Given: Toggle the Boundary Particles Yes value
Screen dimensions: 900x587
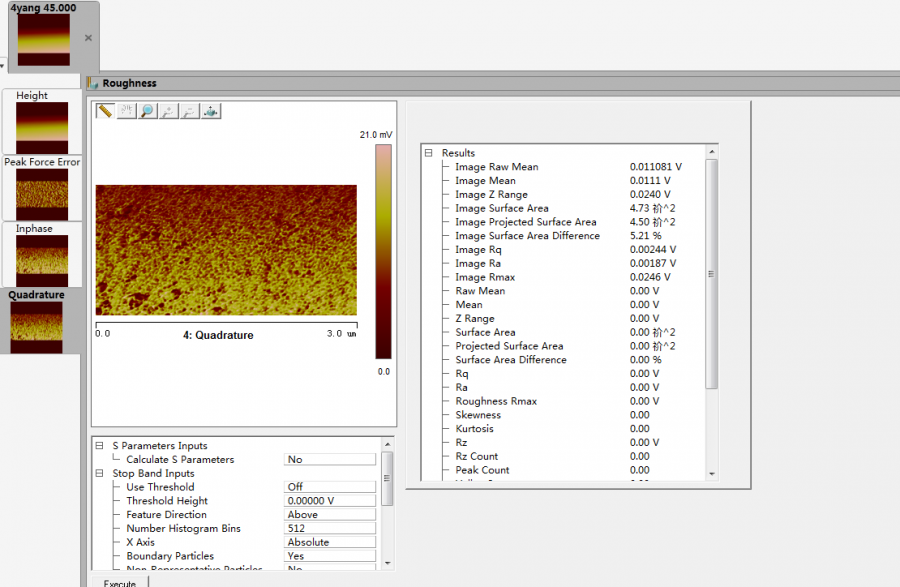Looking at the screenshot, I should [x=330, y=556].
